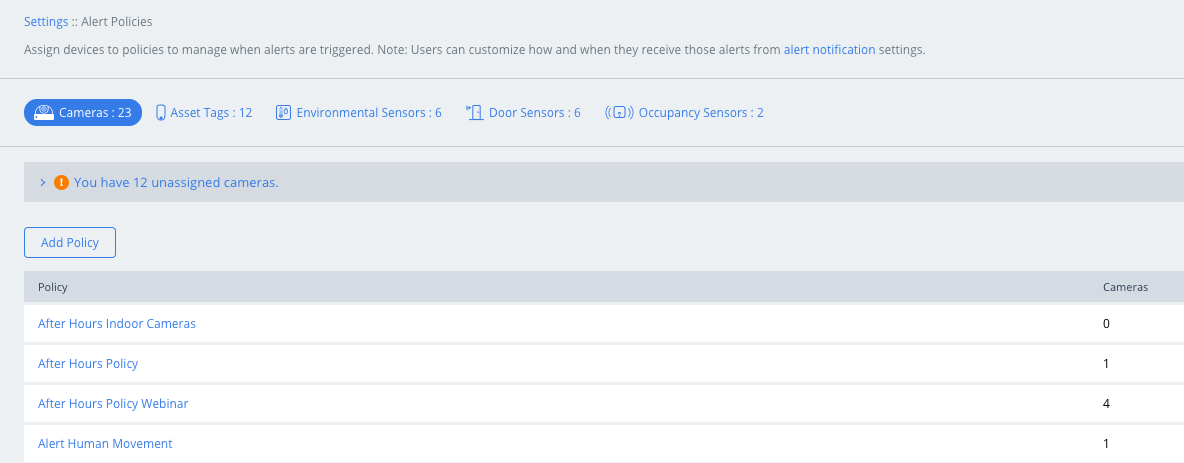Open After Hours Policy Webinar policy
Image resolution: width=1184 pixels, height=463 pixels.
(x=113, y=403)
